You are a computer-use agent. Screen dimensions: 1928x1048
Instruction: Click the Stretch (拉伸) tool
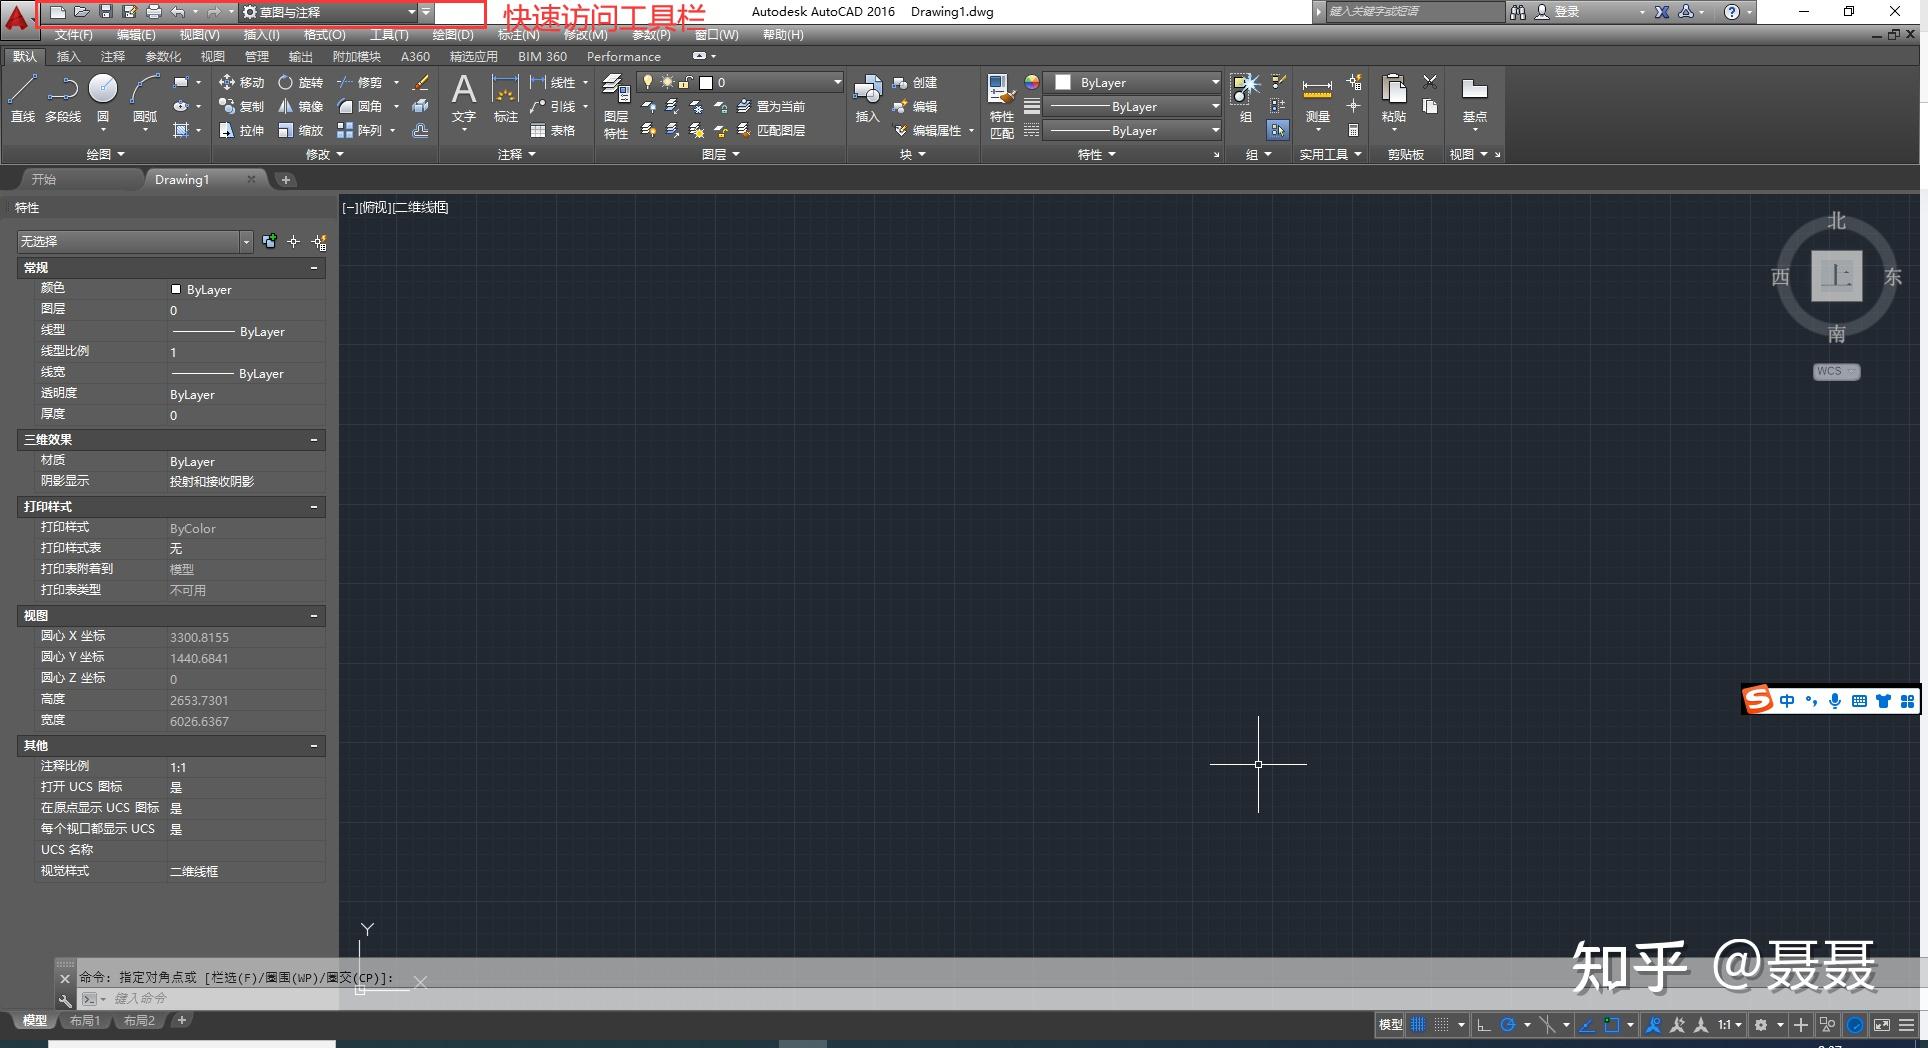pyautogui.click(x=241, y=130)
